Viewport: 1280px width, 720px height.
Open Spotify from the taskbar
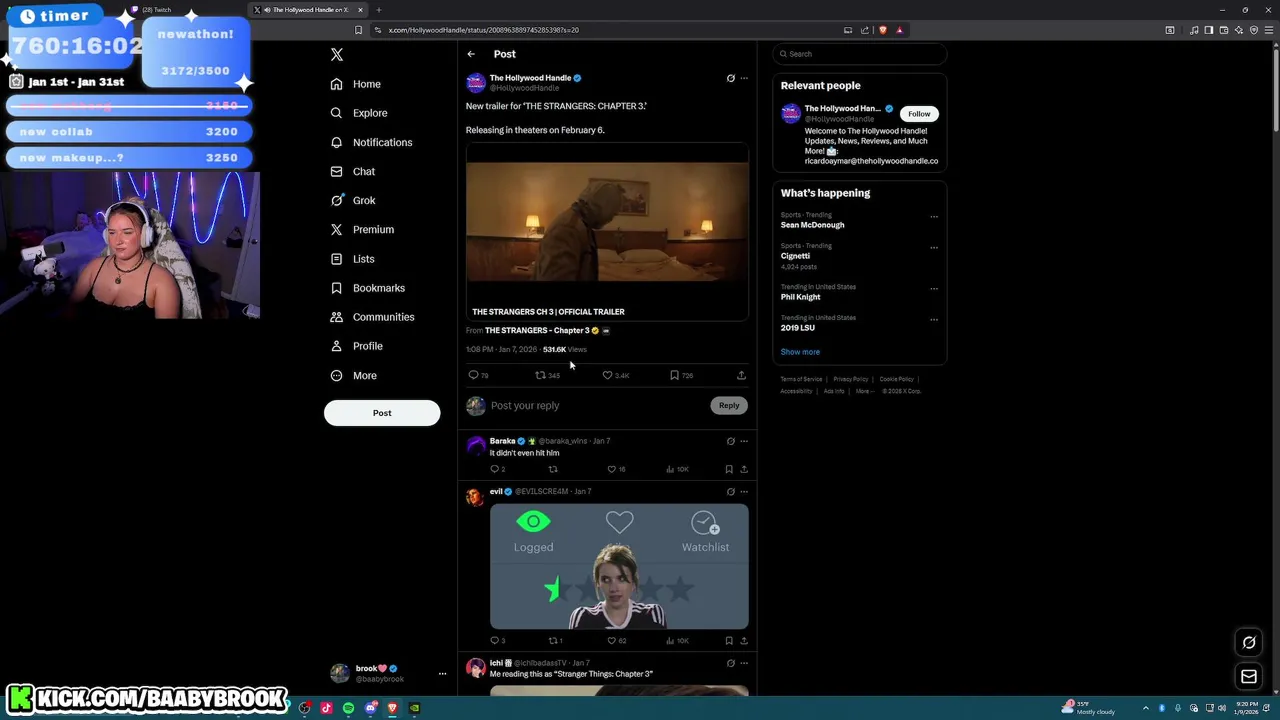(348, 708)
